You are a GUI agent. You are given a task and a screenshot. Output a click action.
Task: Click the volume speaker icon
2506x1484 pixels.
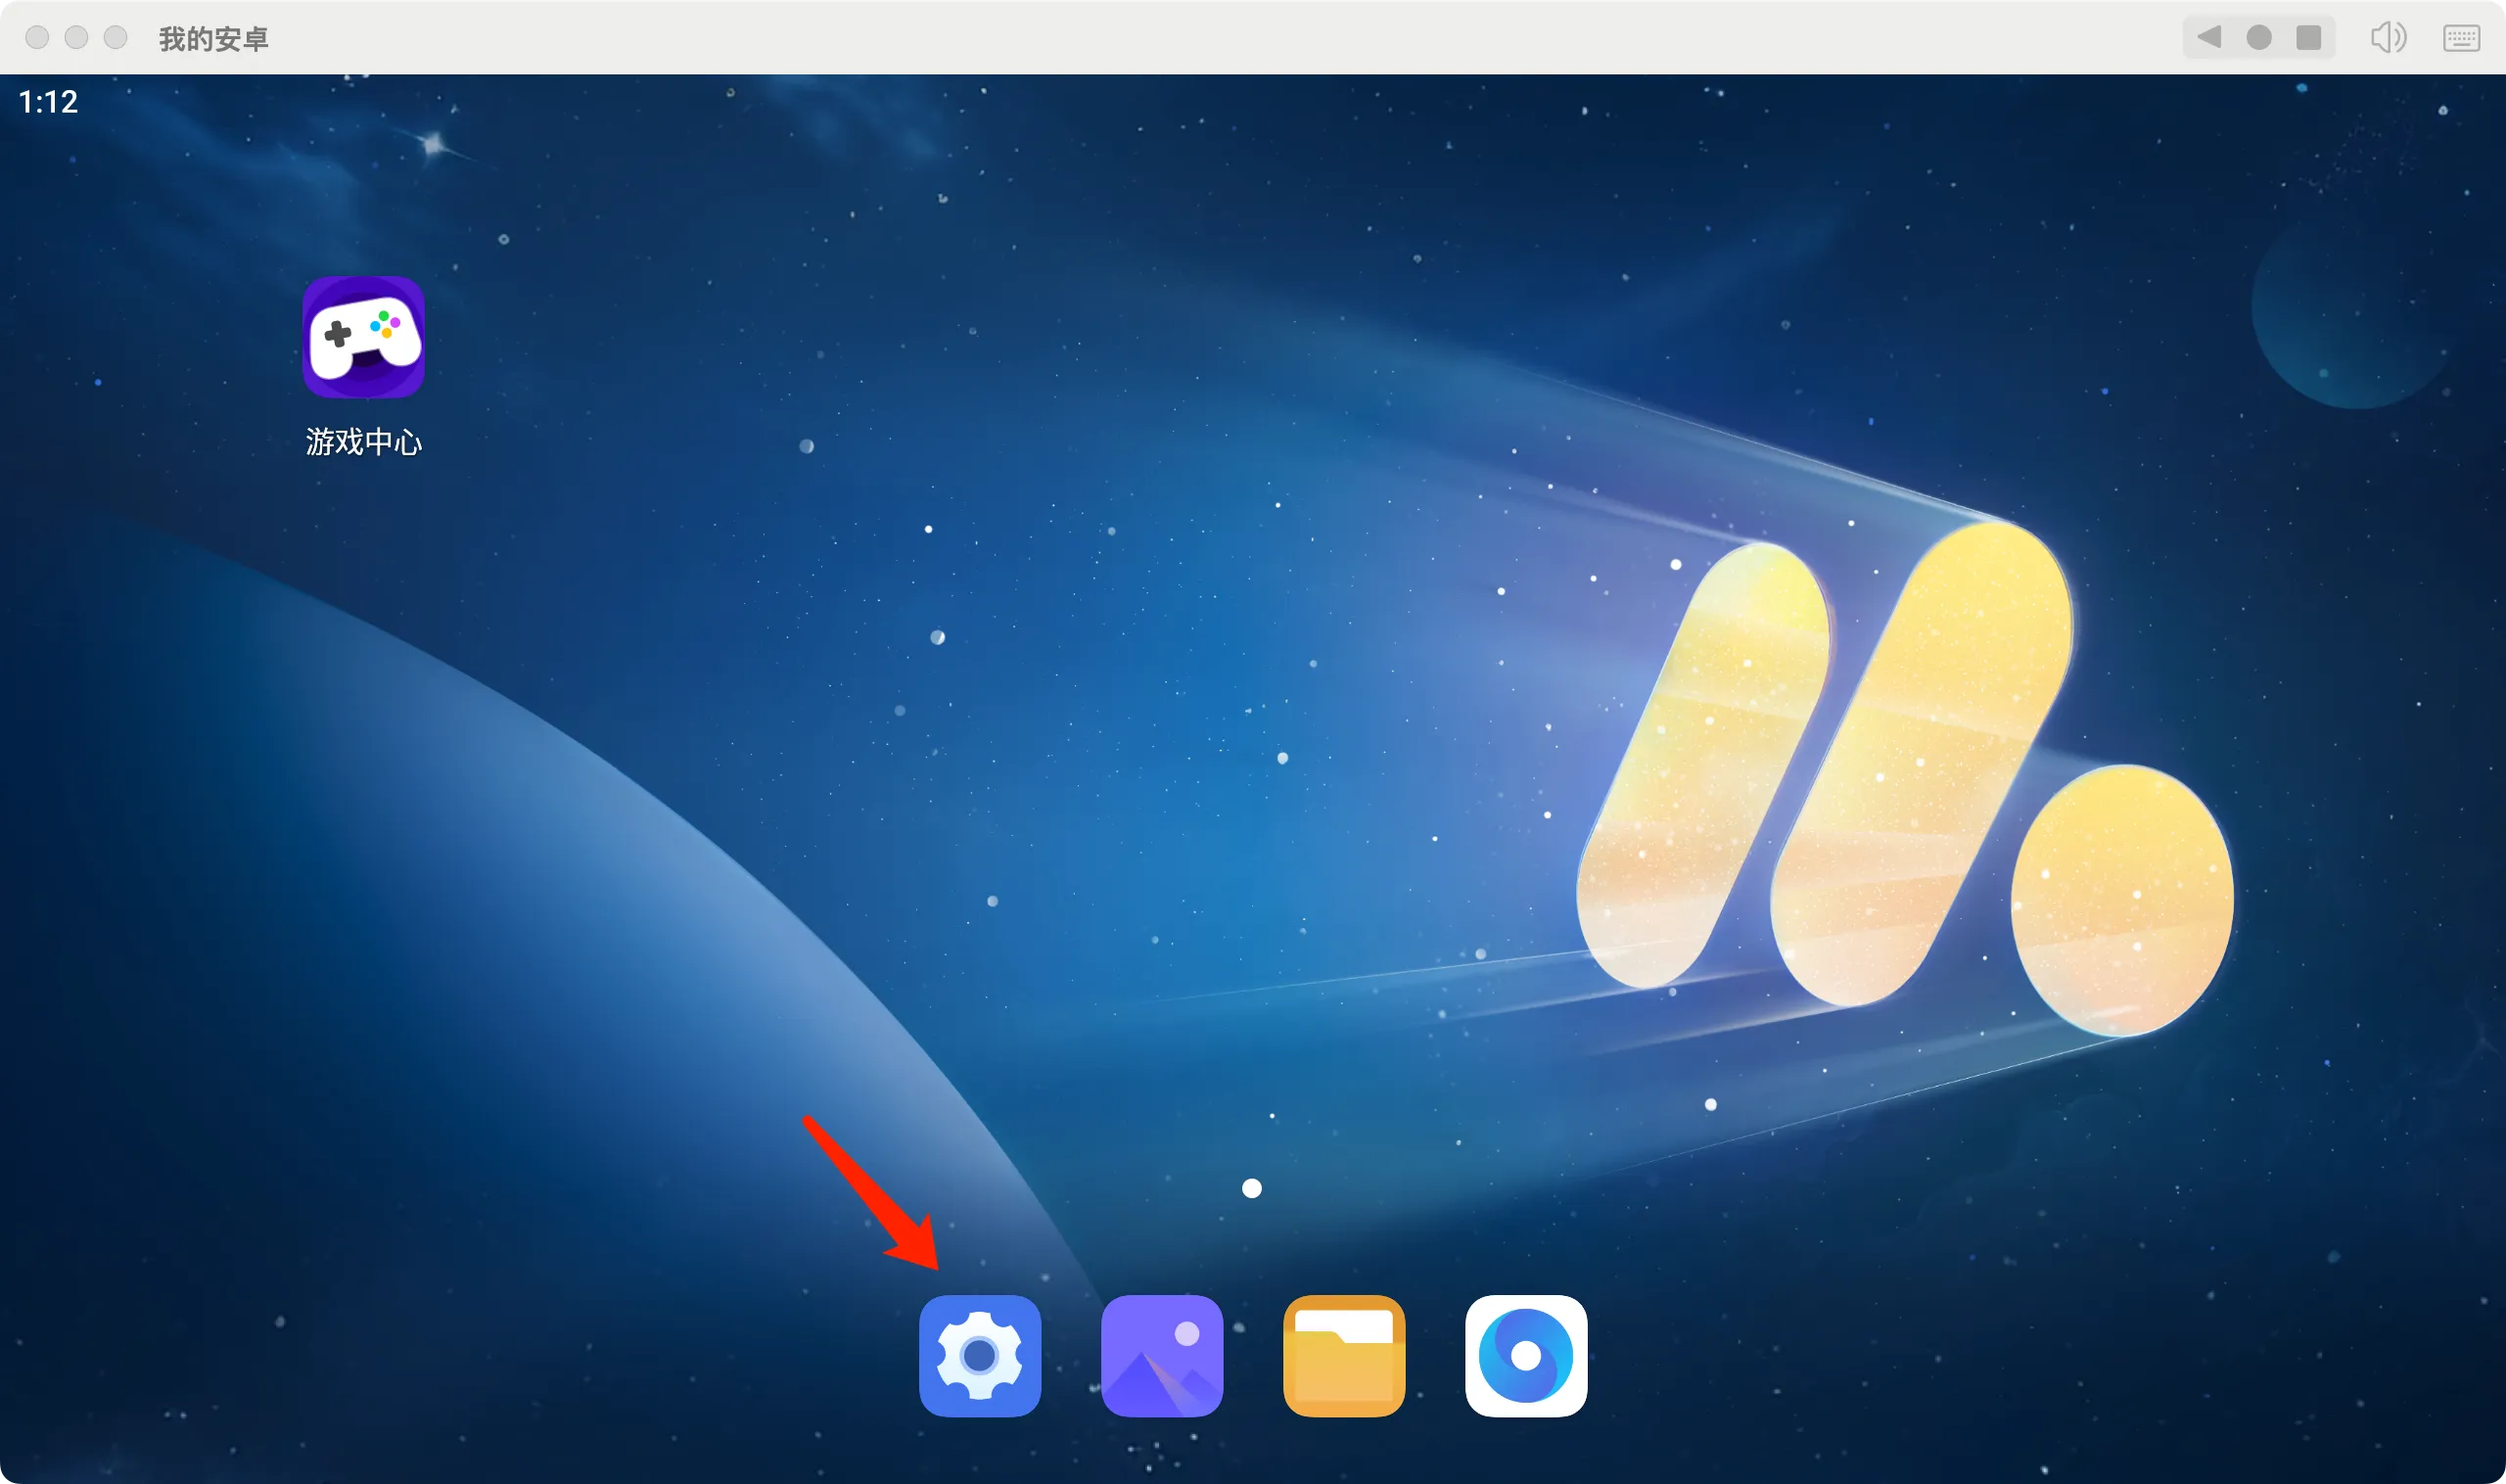coord(2391,35)
